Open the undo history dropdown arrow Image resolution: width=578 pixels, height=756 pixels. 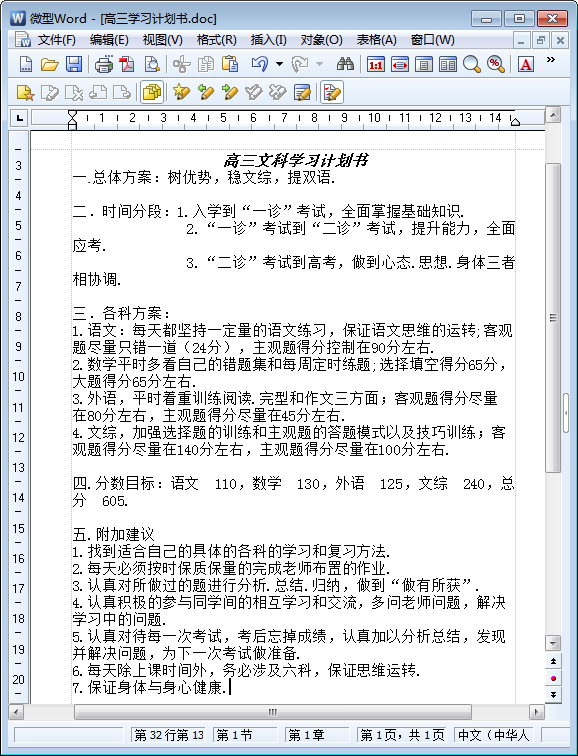(x=279, y=64)
